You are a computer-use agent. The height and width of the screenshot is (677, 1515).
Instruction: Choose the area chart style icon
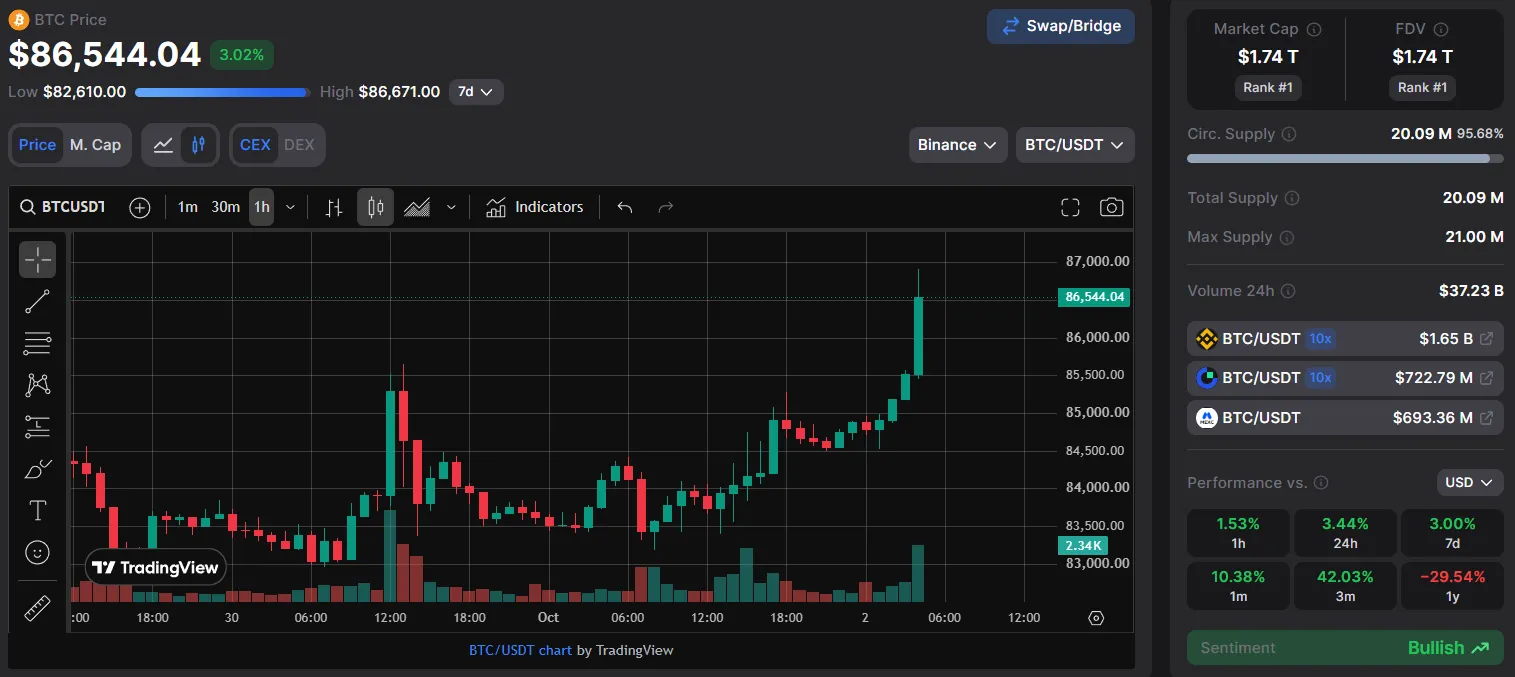point(417,207)
